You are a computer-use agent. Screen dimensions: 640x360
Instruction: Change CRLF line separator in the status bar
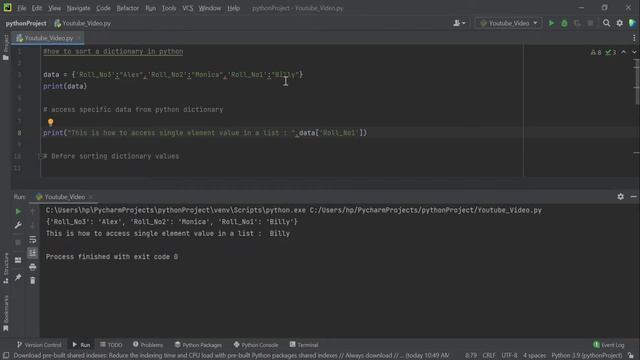(489, 356)
